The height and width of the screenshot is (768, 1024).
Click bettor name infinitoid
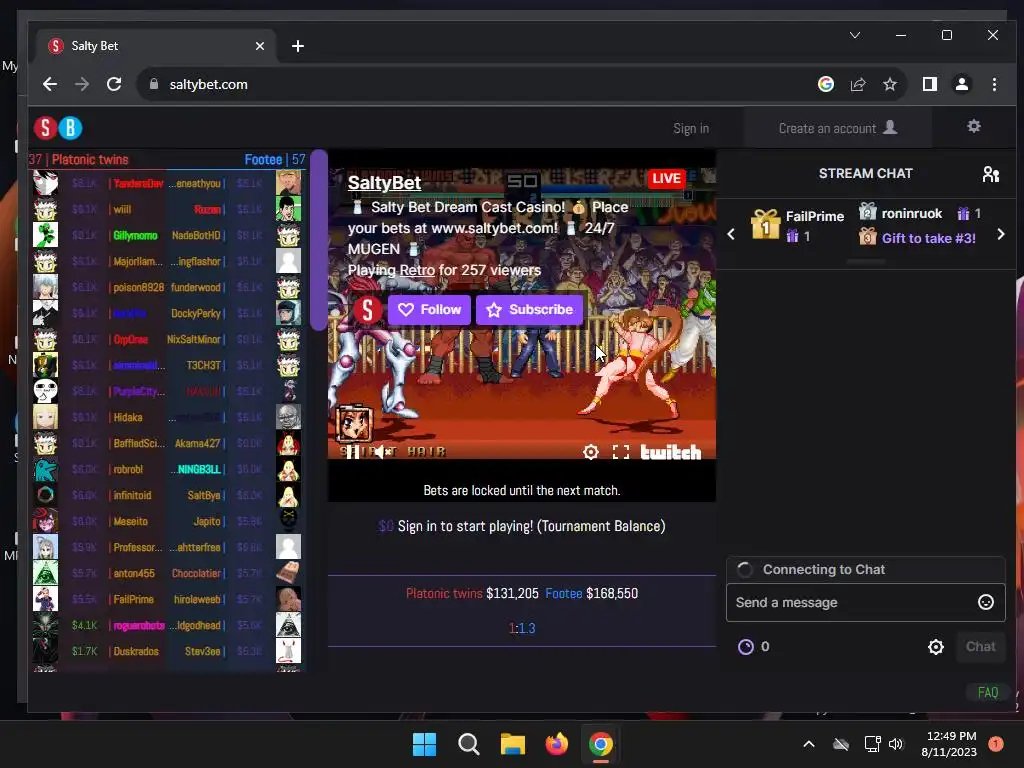pyautogui.click(x=132, y=495)
